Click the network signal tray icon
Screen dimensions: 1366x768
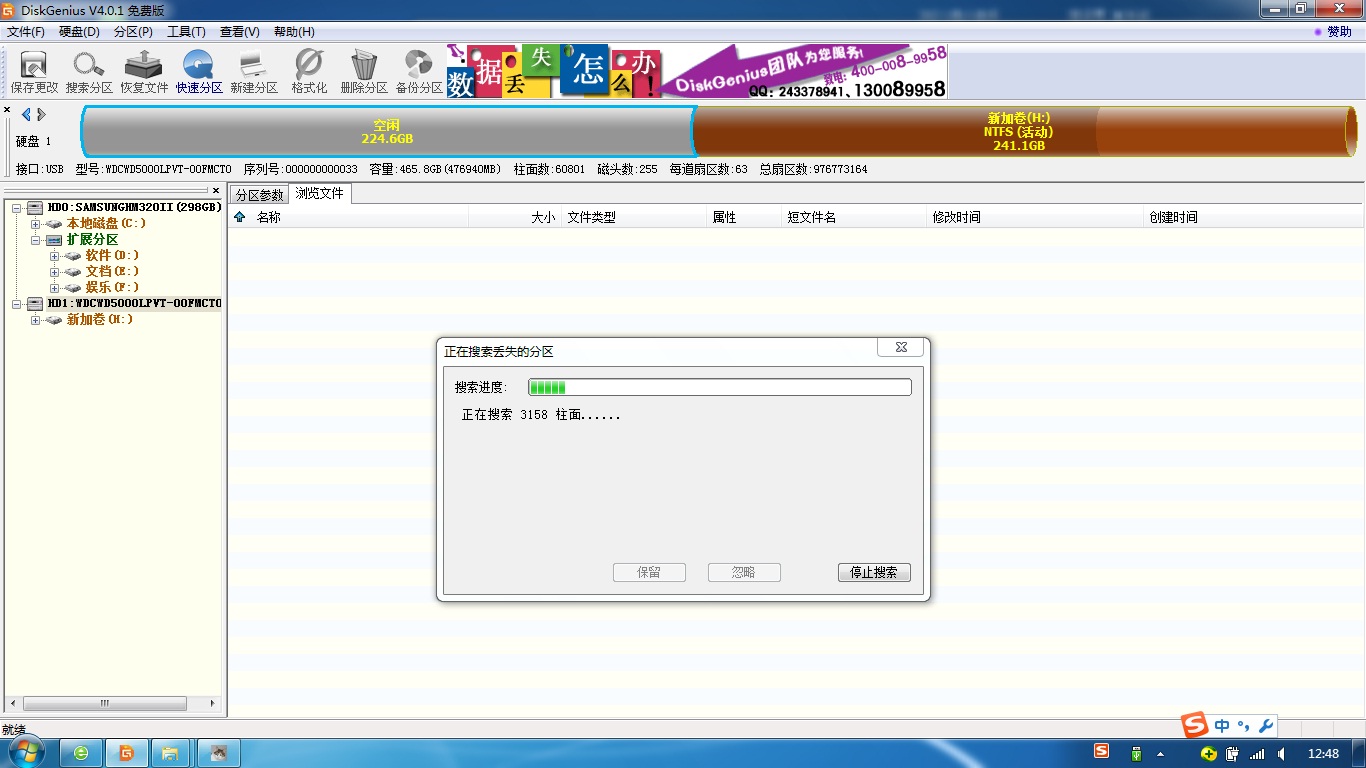(1257, 753)
